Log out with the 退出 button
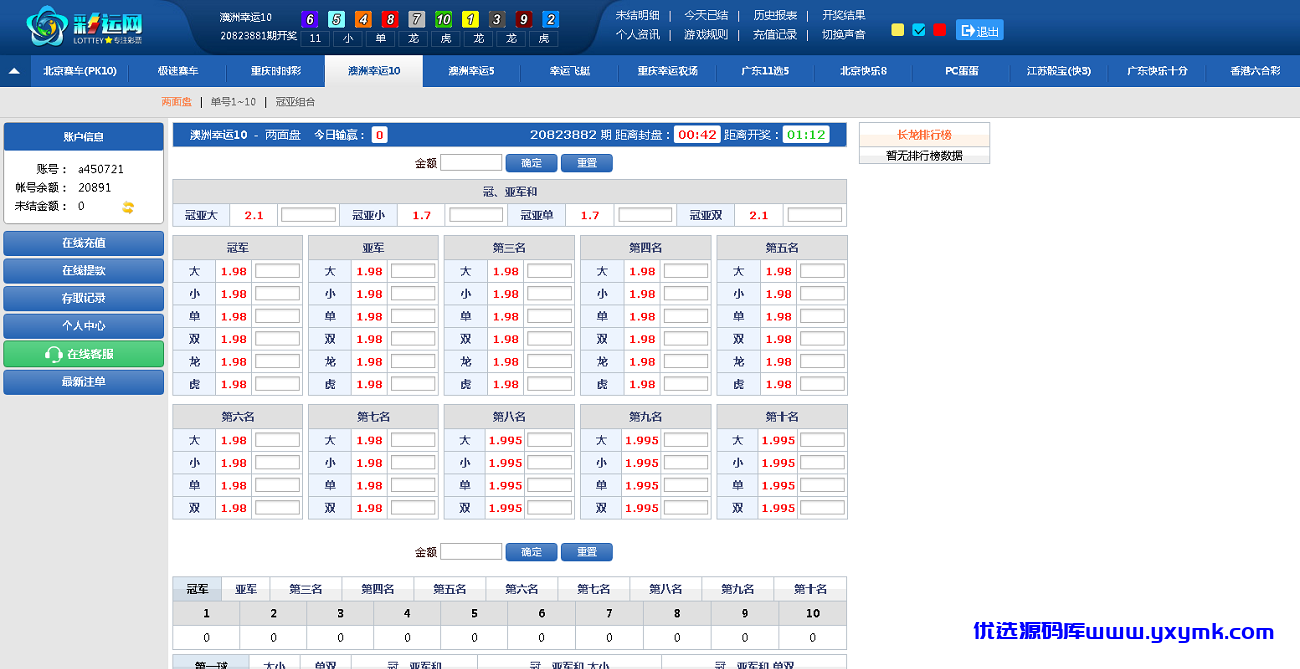This screenshot has height=669, width=1300. (980, 31)
